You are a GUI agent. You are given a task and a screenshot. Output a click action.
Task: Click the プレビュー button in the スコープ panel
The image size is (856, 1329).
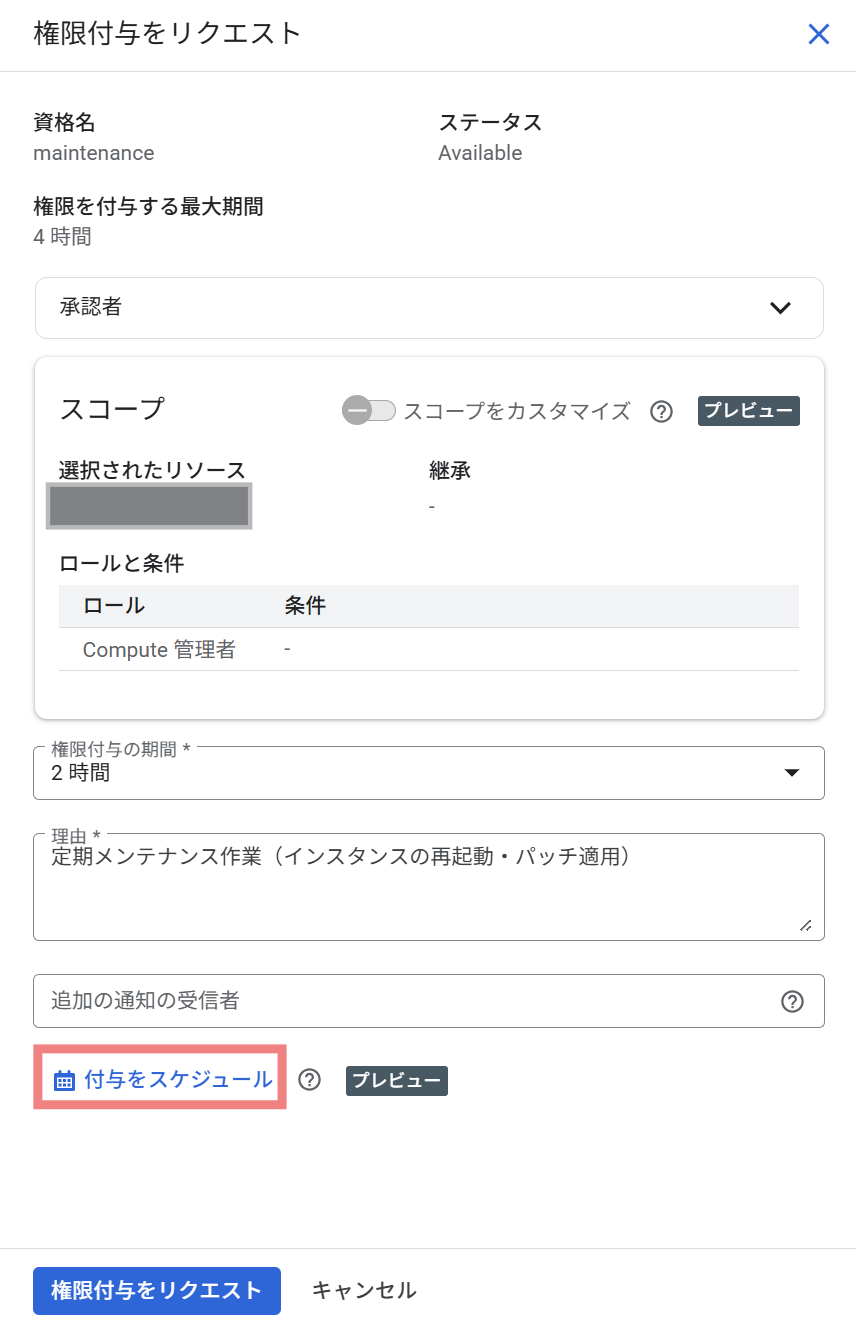(748, 410)
